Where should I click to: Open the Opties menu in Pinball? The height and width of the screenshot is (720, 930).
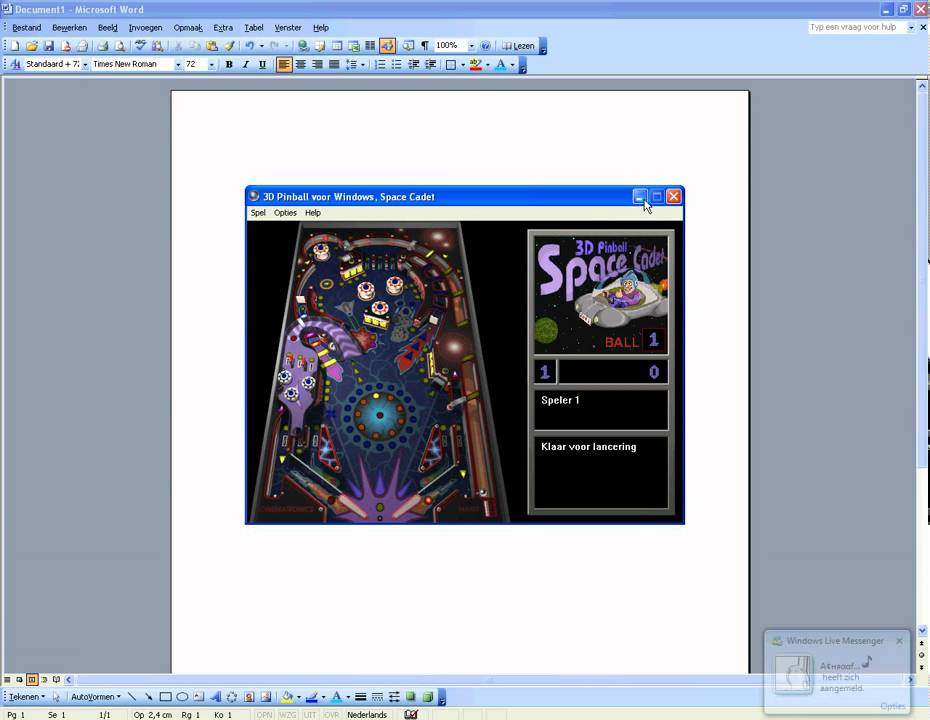pos(285,213)
